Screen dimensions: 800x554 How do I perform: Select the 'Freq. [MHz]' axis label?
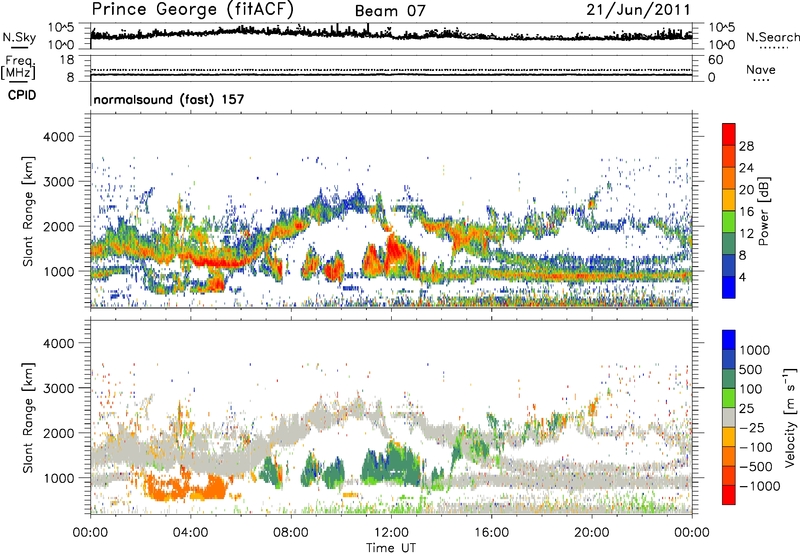click(x=18, y=67)
